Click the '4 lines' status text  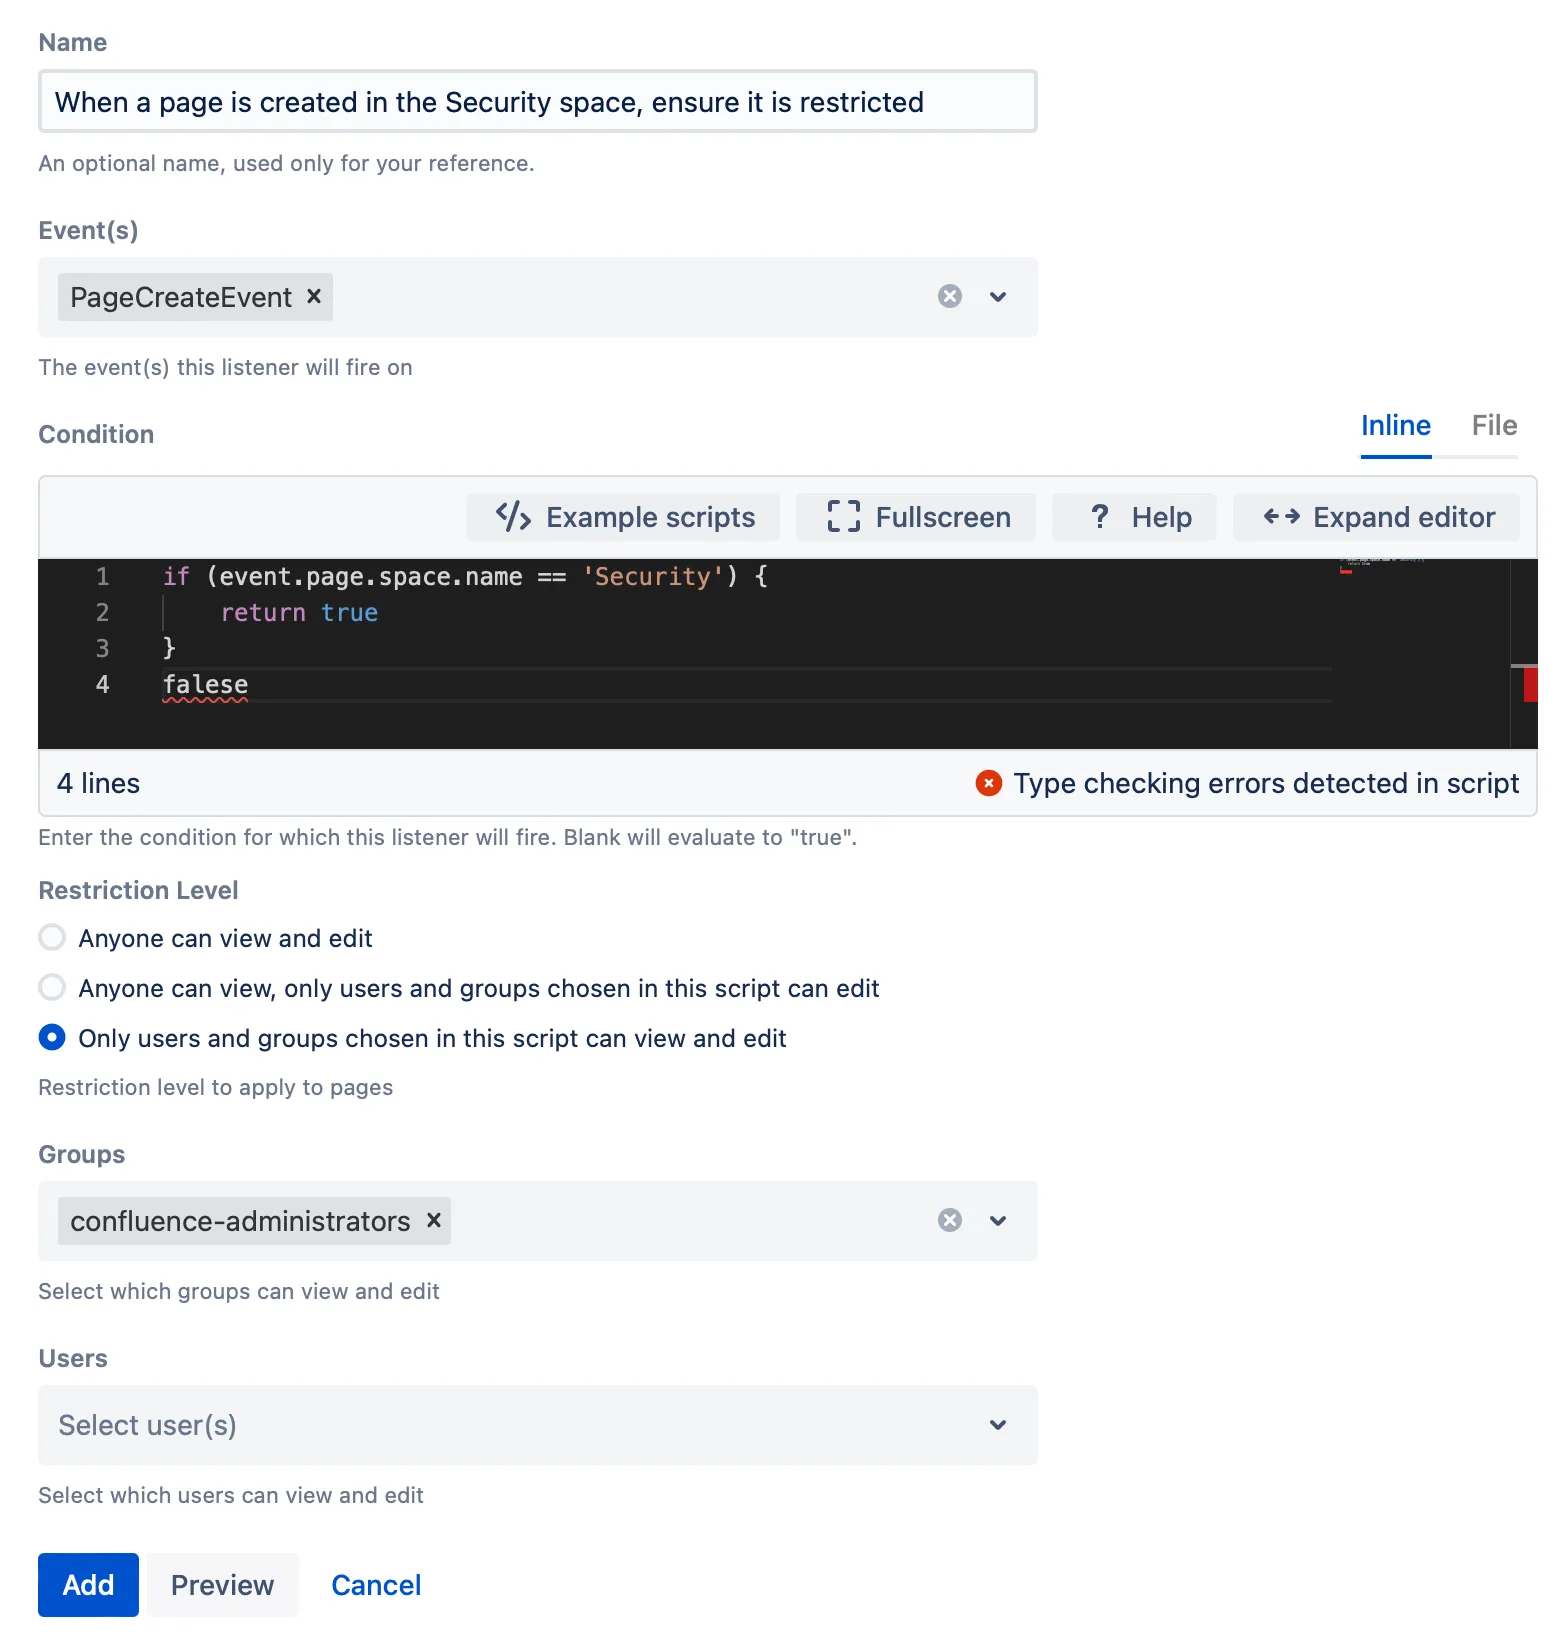(x=98, y=783)
